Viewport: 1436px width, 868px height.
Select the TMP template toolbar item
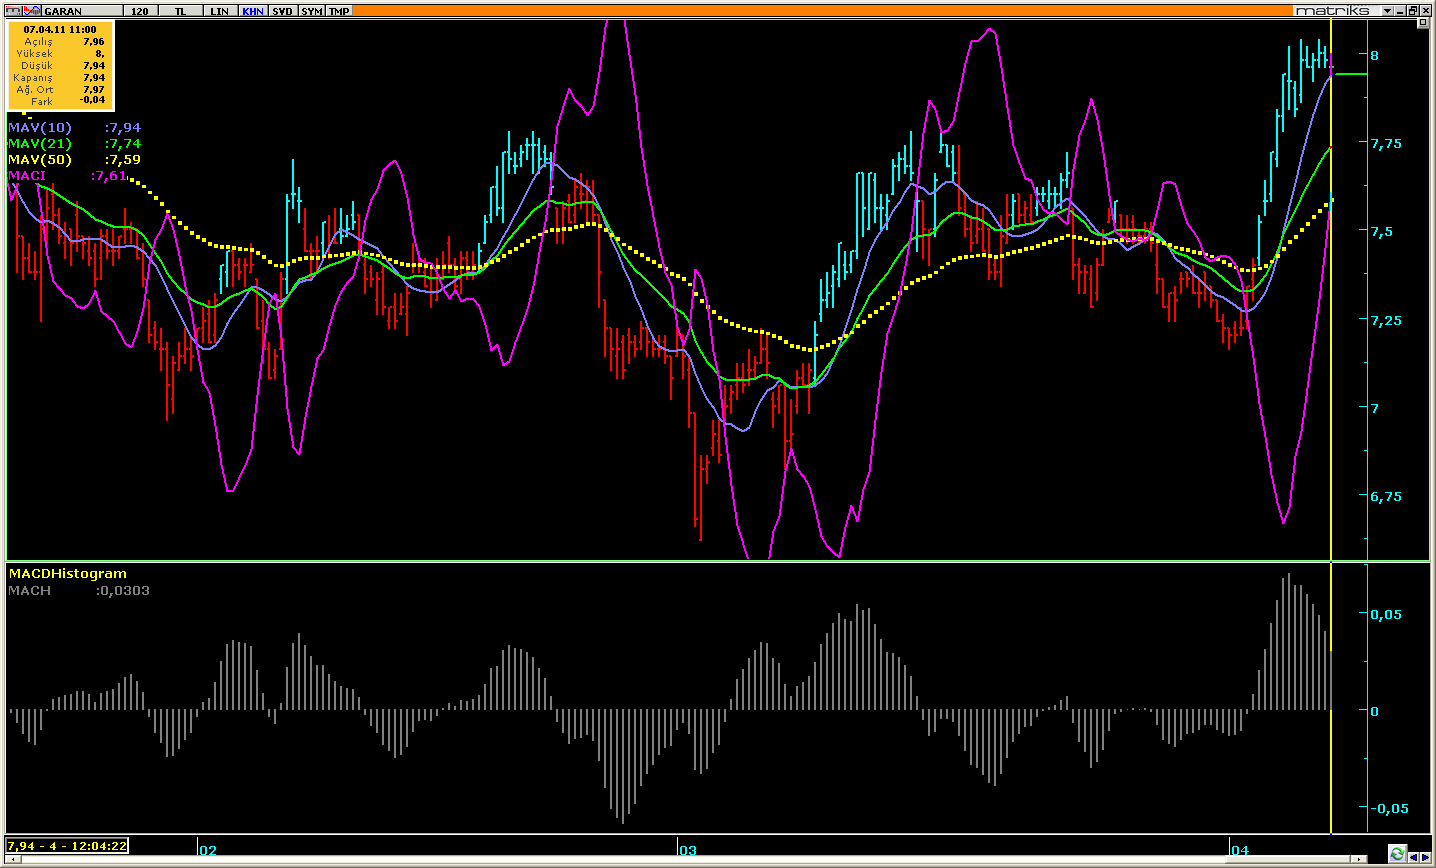340,11
